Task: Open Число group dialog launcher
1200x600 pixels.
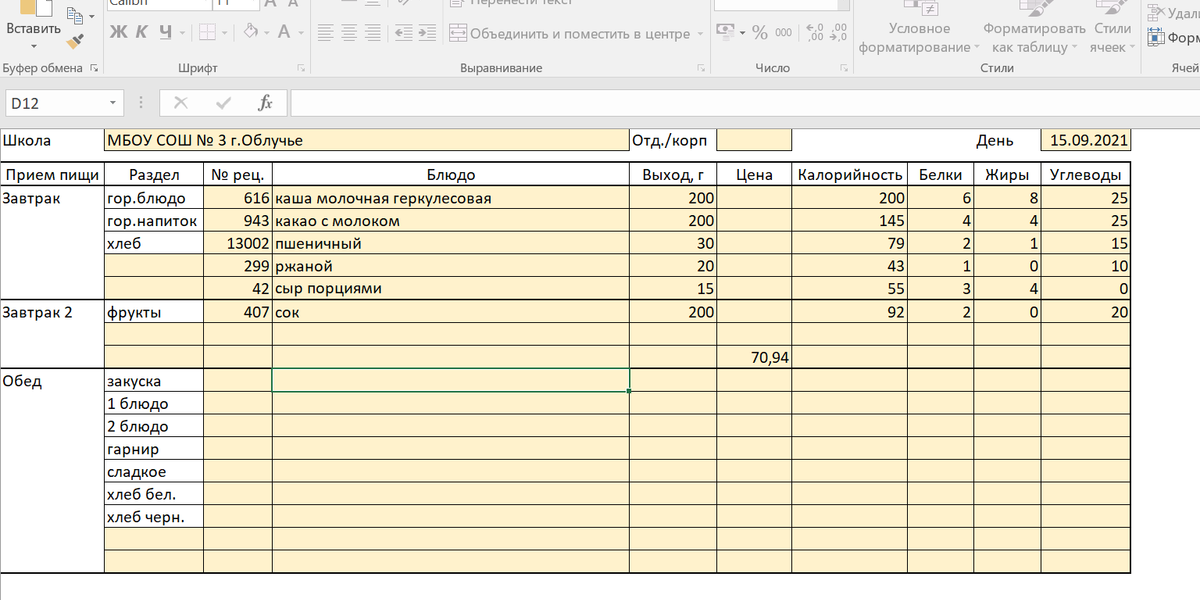Action: click(x=844, y=68)
